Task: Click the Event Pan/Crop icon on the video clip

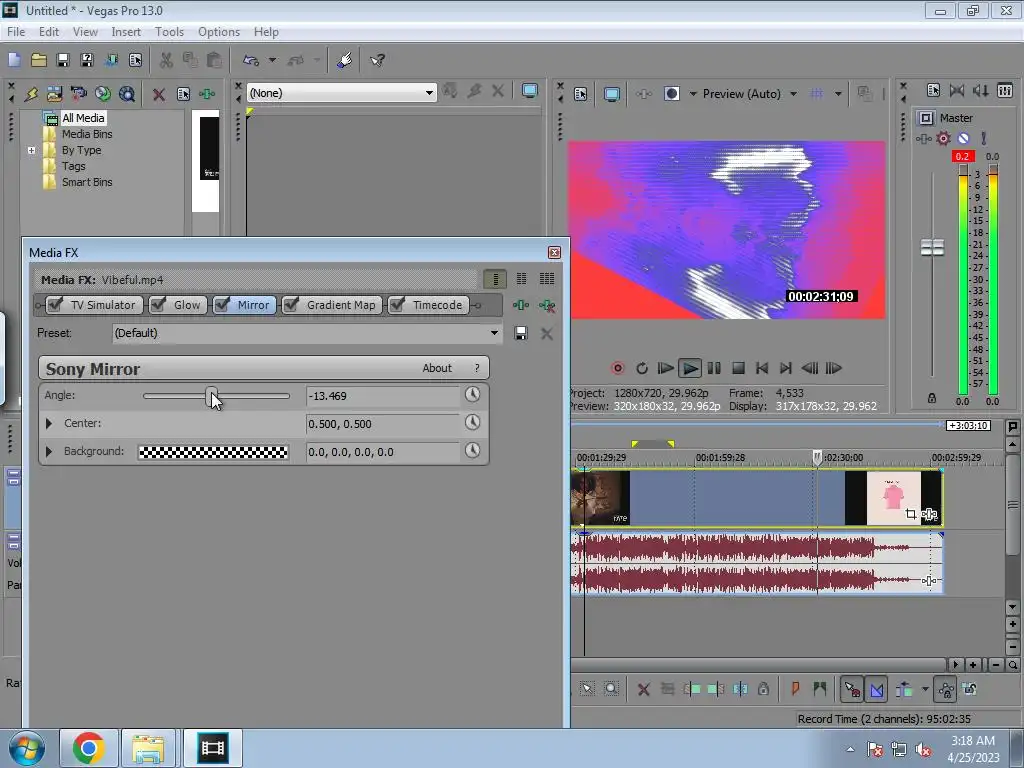Action: [911, 515]
